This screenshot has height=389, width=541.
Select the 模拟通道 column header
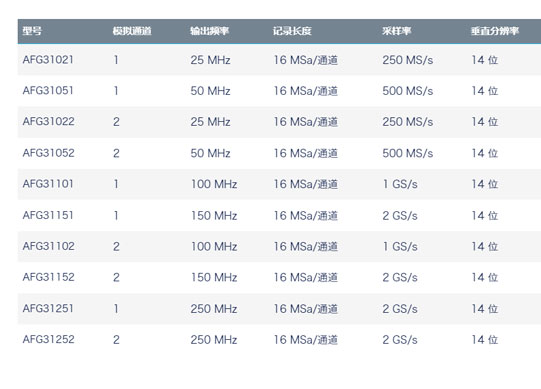[x=132, y=31]
